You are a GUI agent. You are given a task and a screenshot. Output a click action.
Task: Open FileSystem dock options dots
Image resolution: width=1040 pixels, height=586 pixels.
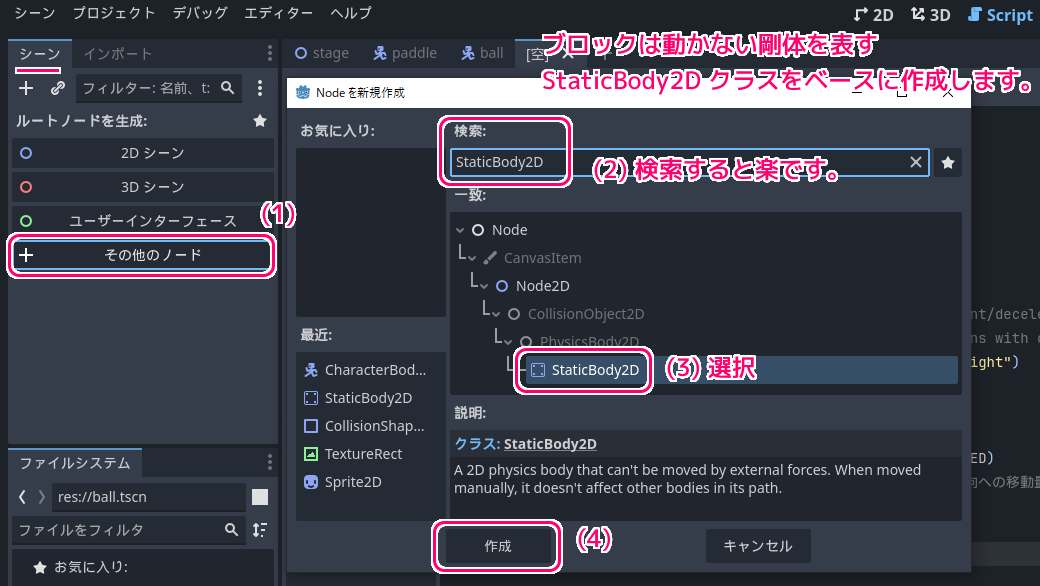[269, 462]
